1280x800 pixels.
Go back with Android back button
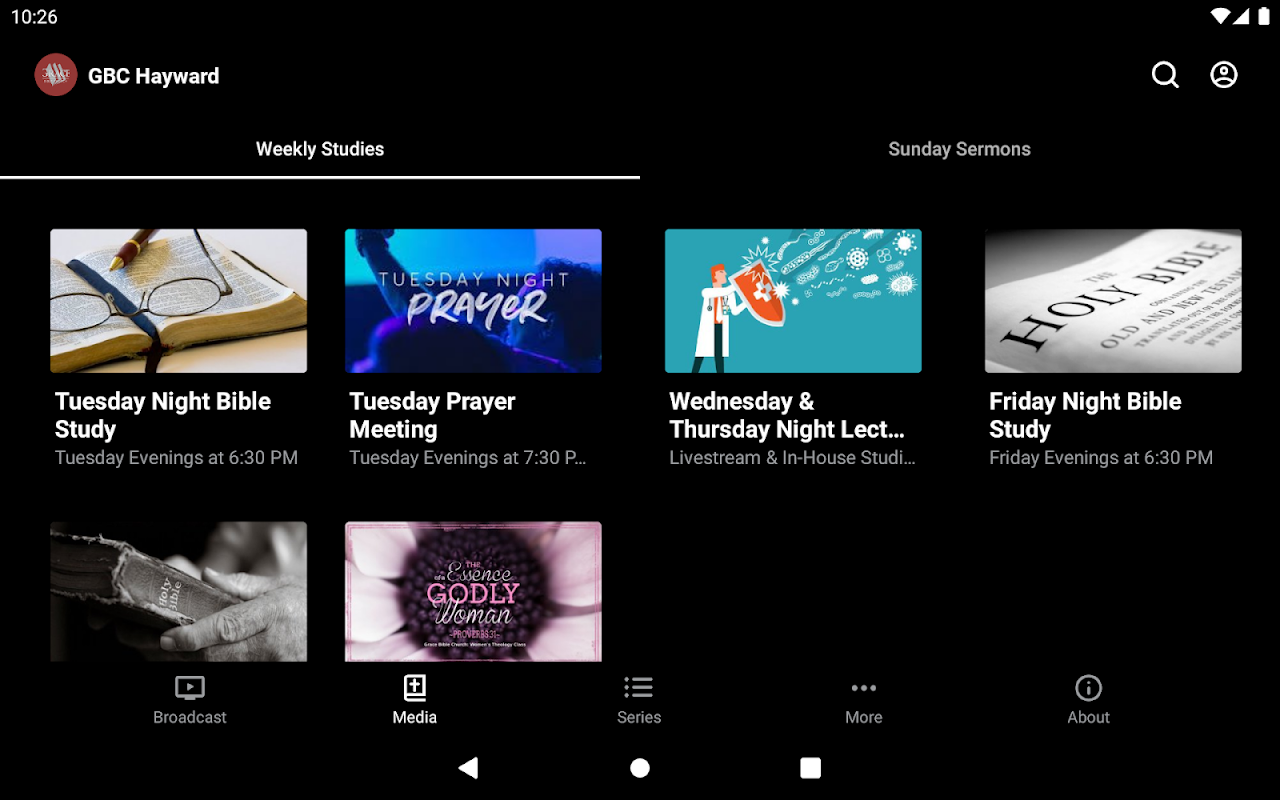pos(468,768)
